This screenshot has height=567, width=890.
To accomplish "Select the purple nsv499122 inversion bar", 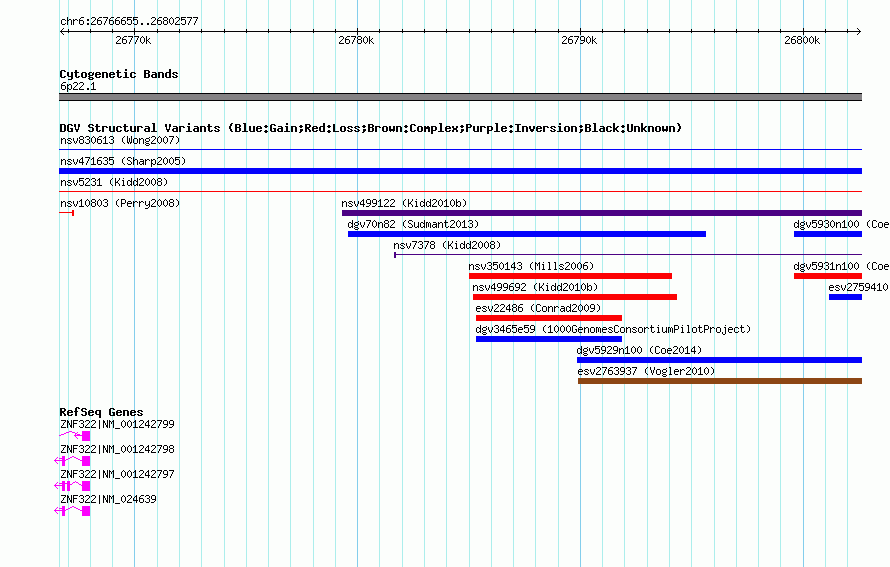I will point(602,213).
